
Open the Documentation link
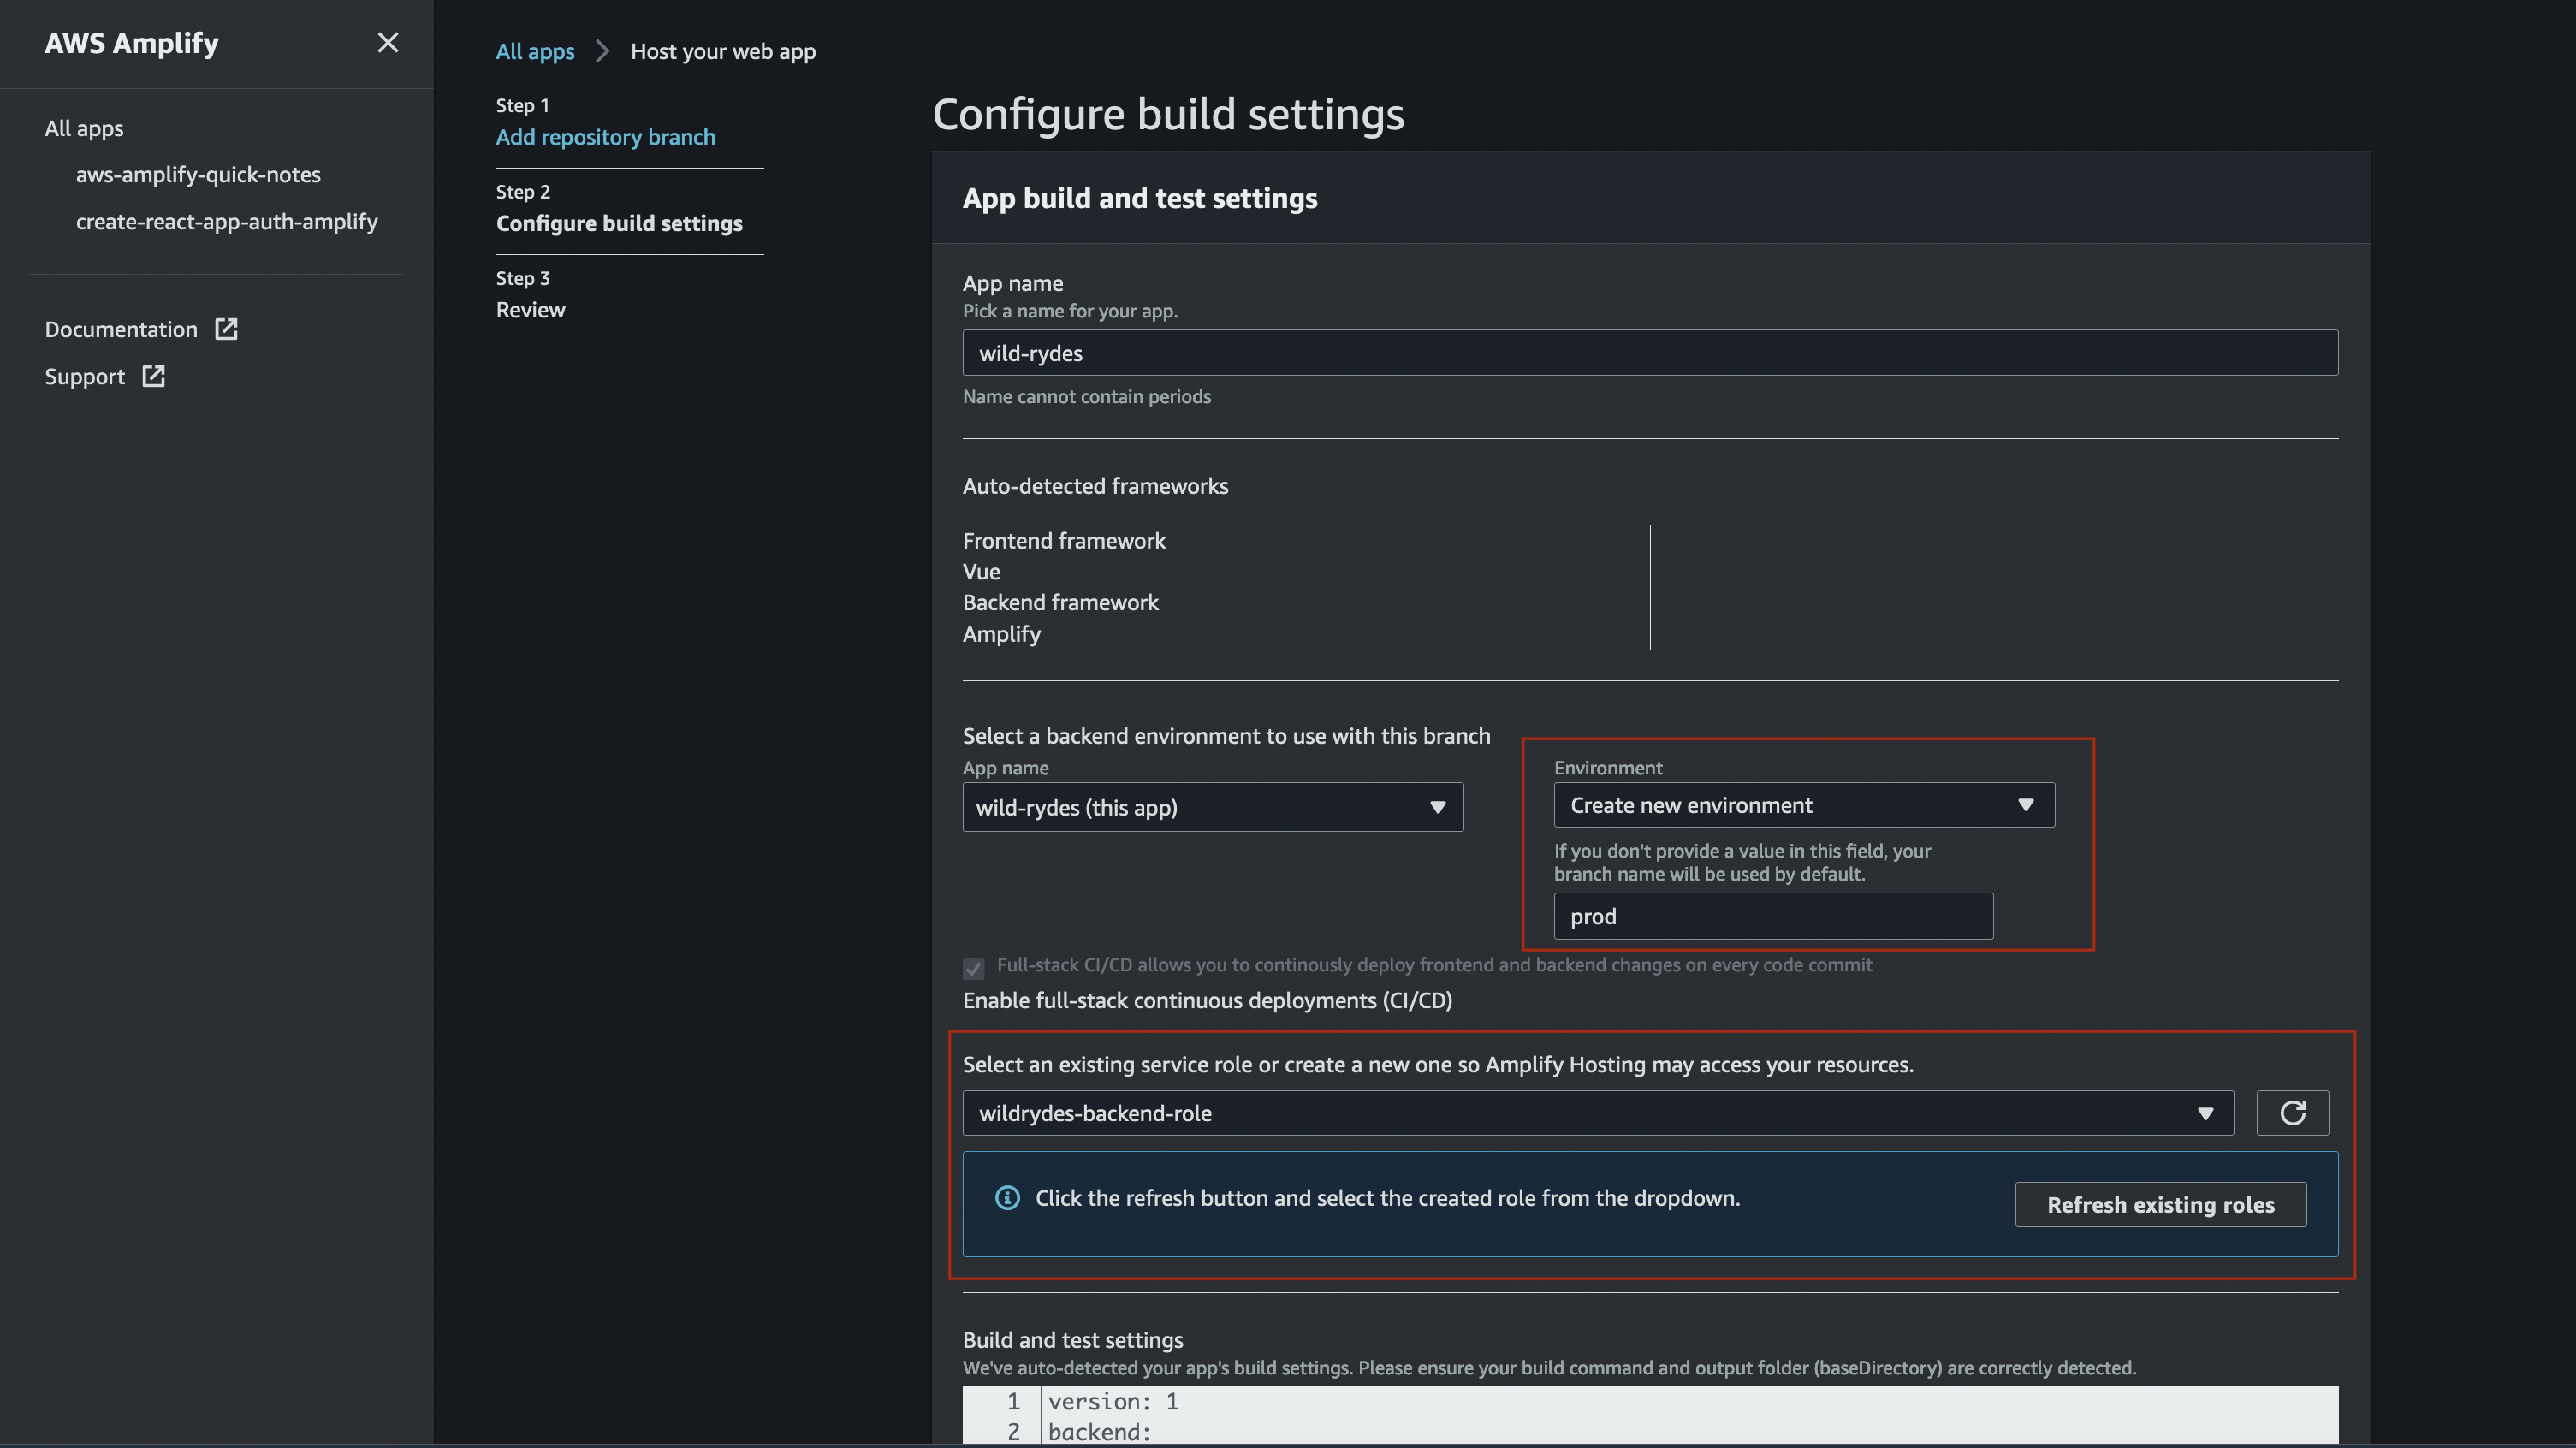point(121,329)
